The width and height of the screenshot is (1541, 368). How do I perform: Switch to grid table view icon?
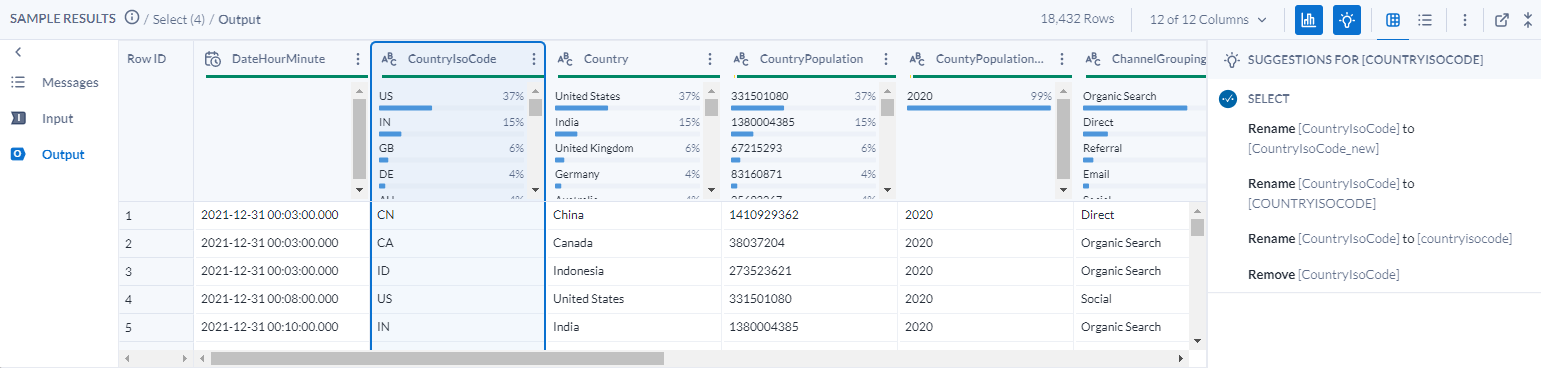(1393, 20)
